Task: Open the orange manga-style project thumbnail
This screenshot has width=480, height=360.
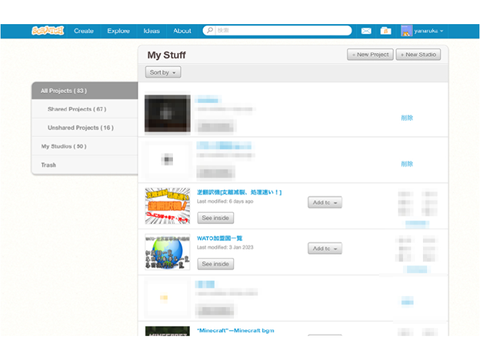Action: click(x=167, y=206)
